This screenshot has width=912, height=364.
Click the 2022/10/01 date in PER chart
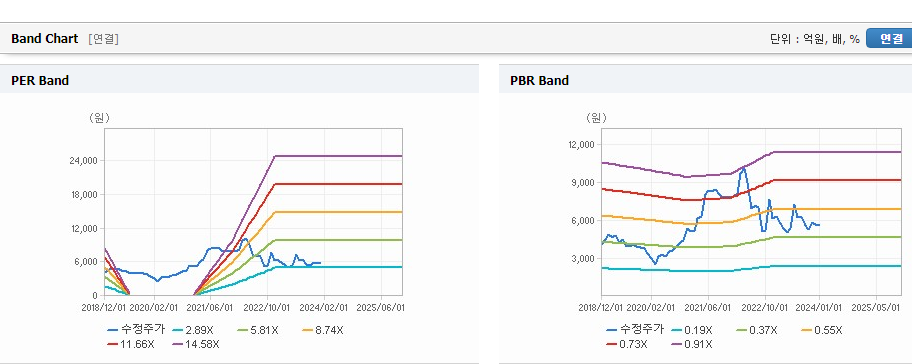(x=268, y=307)
